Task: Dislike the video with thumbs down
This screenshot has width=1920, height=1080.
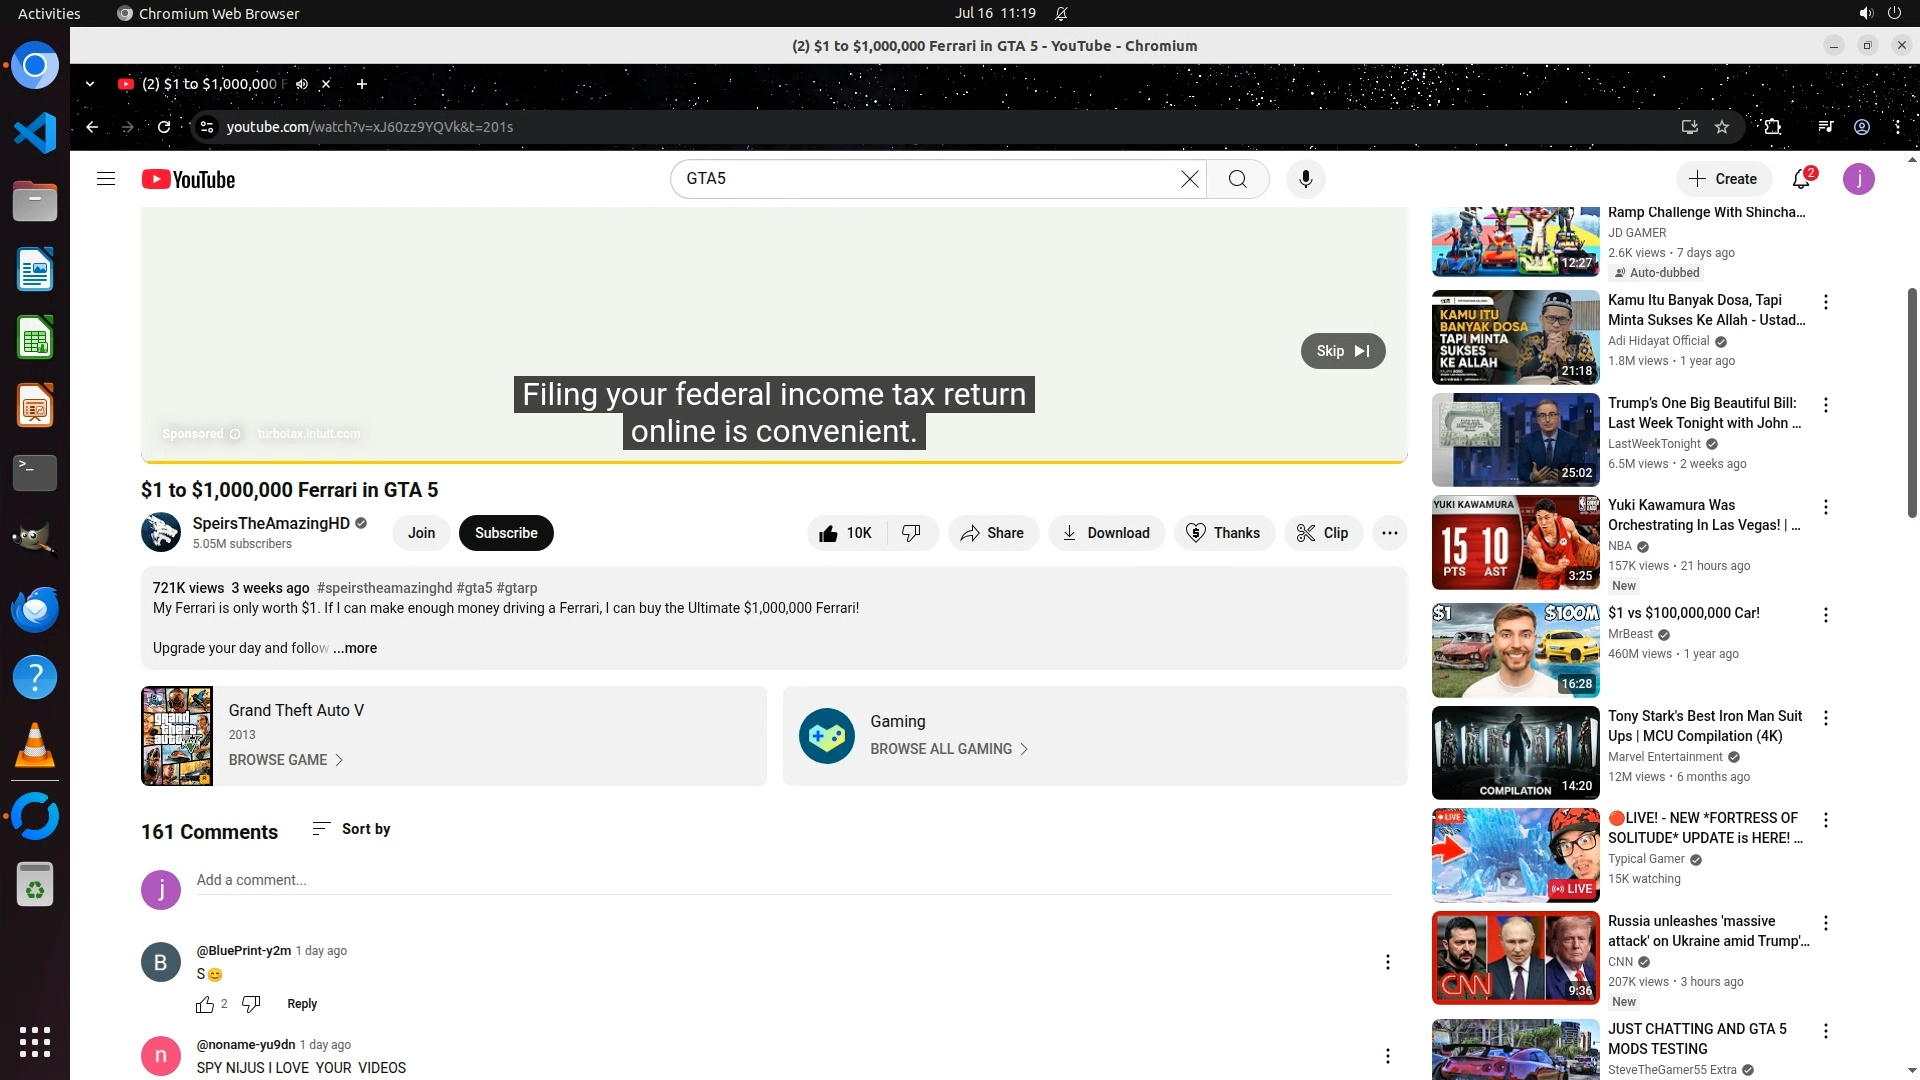Action: [911, 533]
